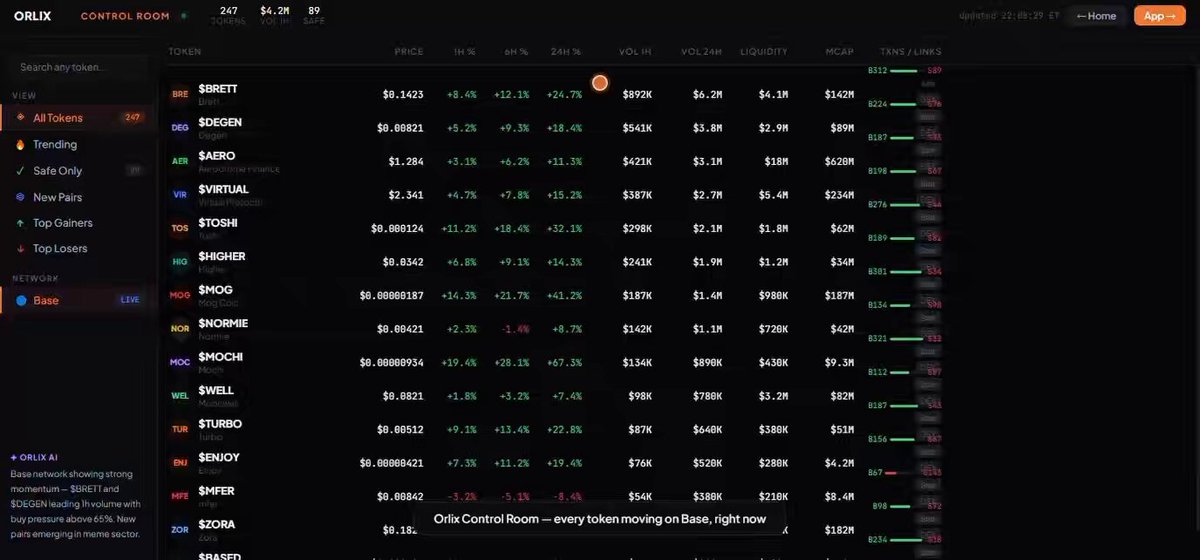This screenshot has width=1200, height=560.
Task: Click the -8.4% 24H value of $MFER
Action: (566, 496)
